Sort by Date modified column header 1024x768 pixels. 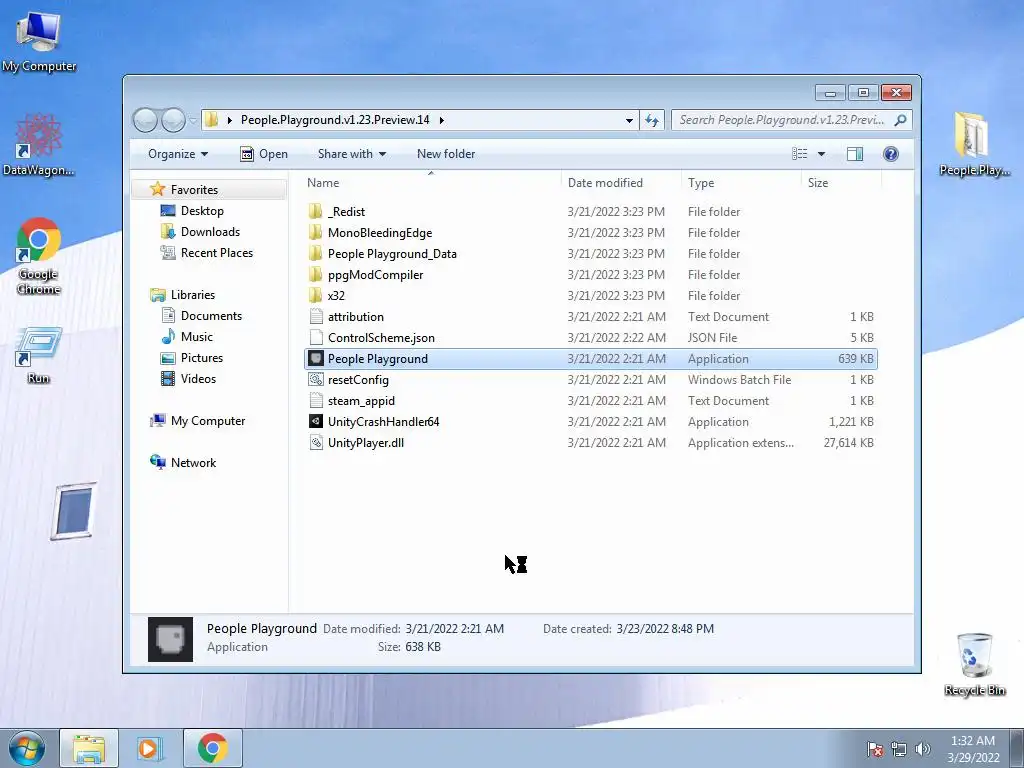point(620,183)
